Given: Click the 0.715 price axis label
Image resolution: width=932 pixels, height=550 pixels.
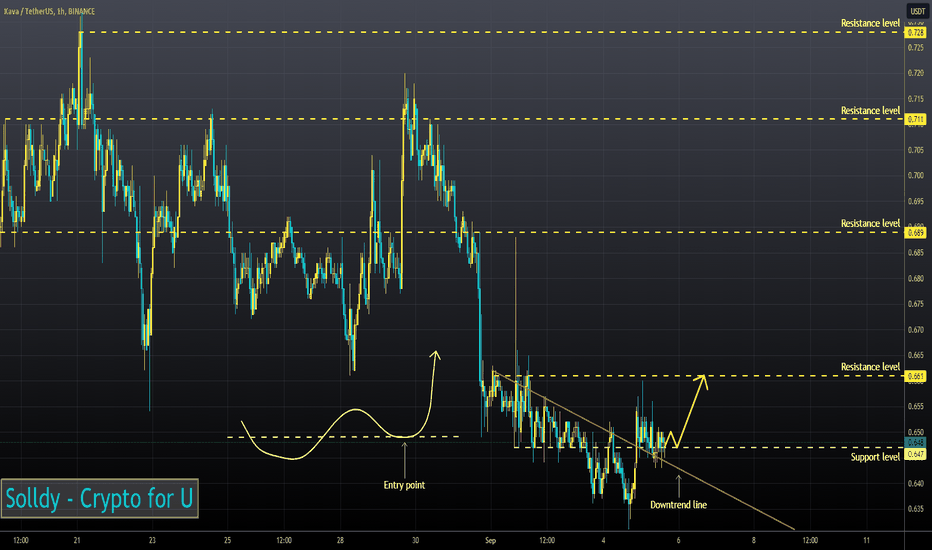Looking at the screenshot, I should click(916, 98).
